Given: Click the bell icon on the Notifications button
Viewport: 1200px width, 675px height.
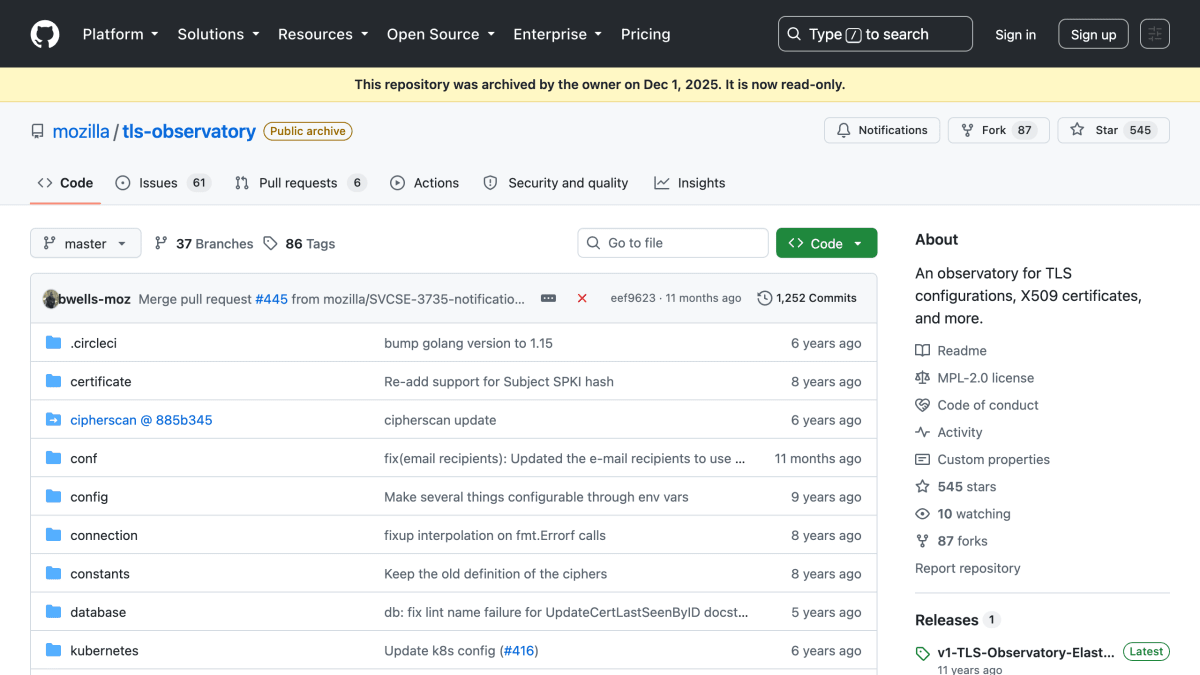Looking at the screenshot, I should 844,130.
